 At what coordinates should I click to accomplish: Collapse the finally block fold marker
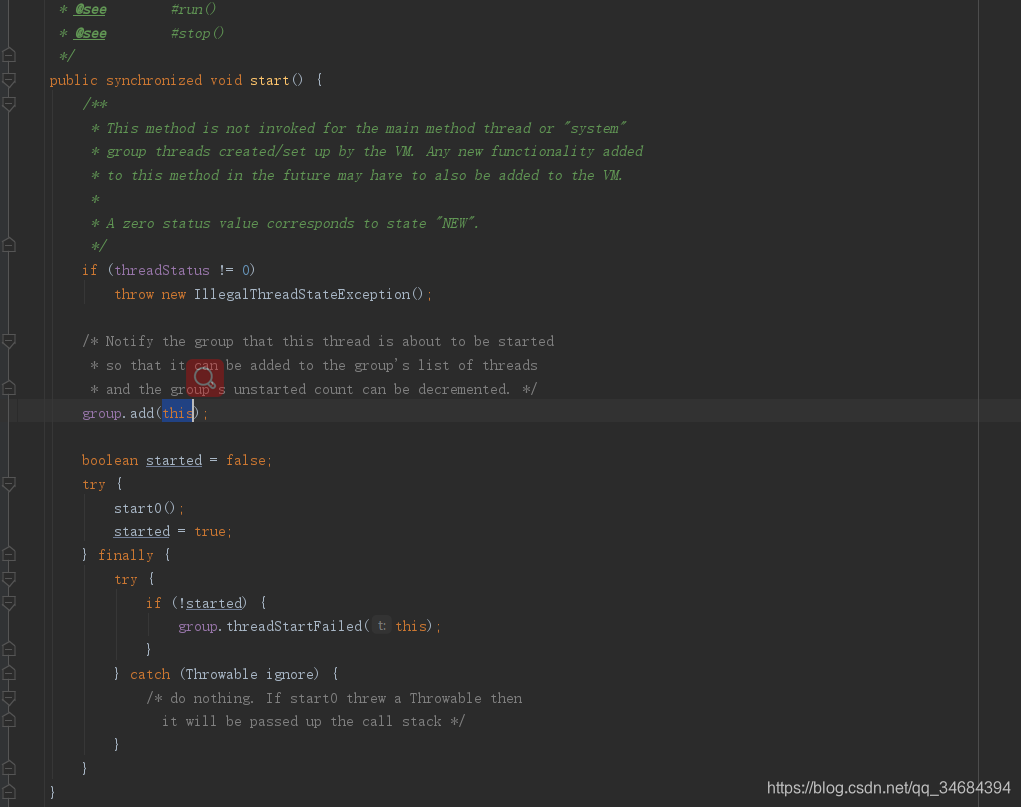[8, 555]
